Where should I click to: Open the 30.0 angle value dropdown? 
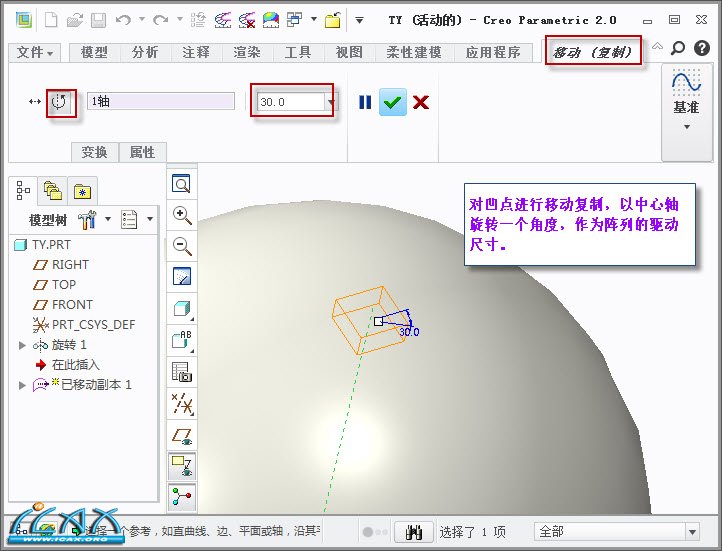[332, 102]
